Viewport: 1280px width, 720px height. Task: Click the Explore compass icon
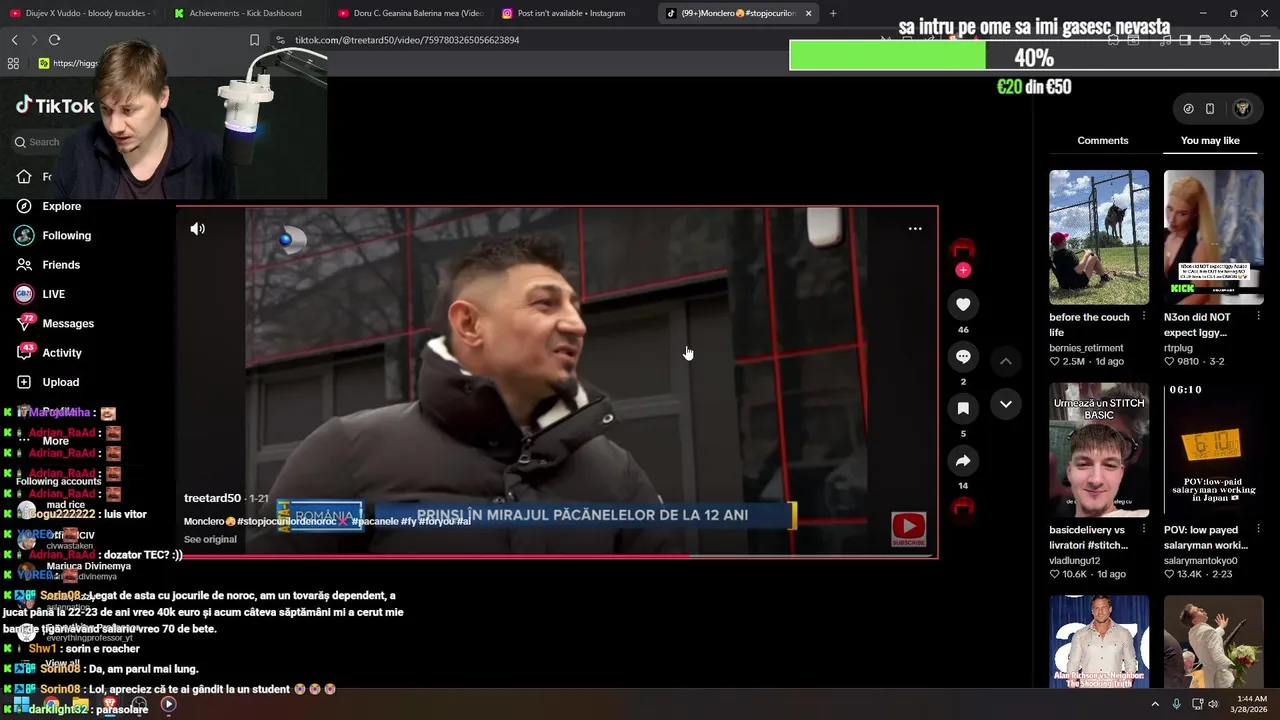point(24,206)
